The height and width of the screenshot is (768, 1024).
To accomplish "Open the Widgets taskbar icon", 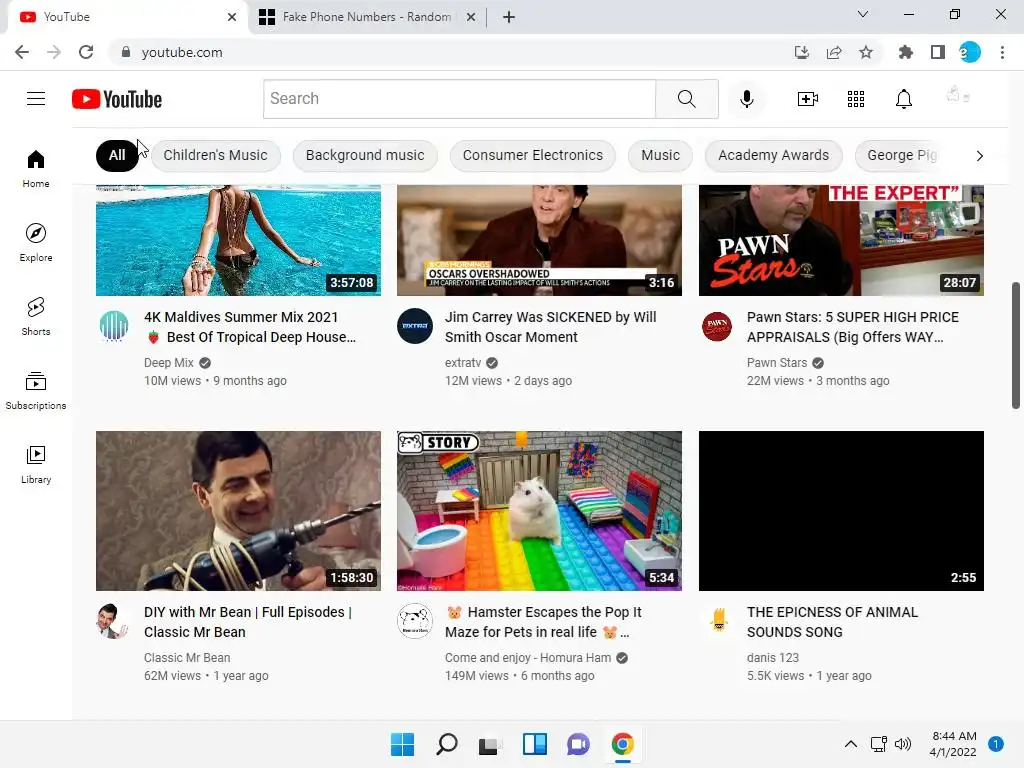I will (534, 744).
